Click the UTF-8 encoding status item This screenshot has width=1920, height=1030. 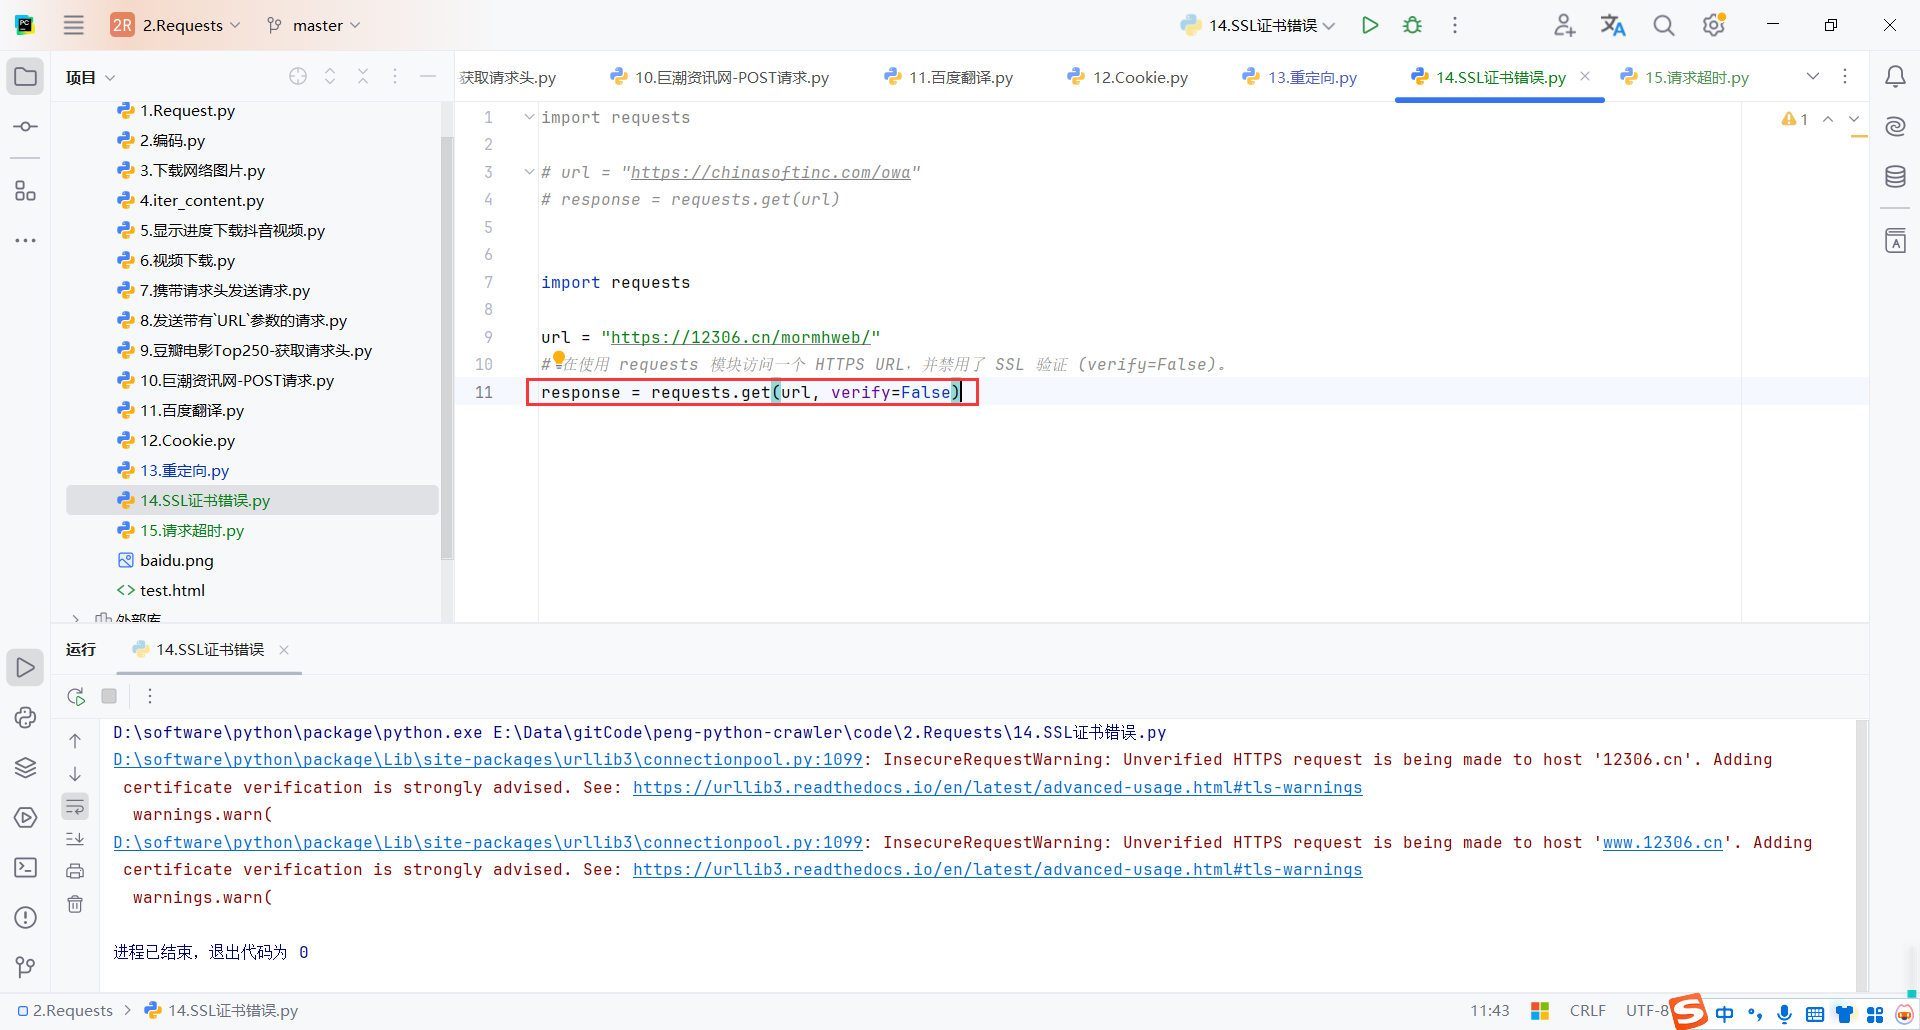pos(1647,1011)
